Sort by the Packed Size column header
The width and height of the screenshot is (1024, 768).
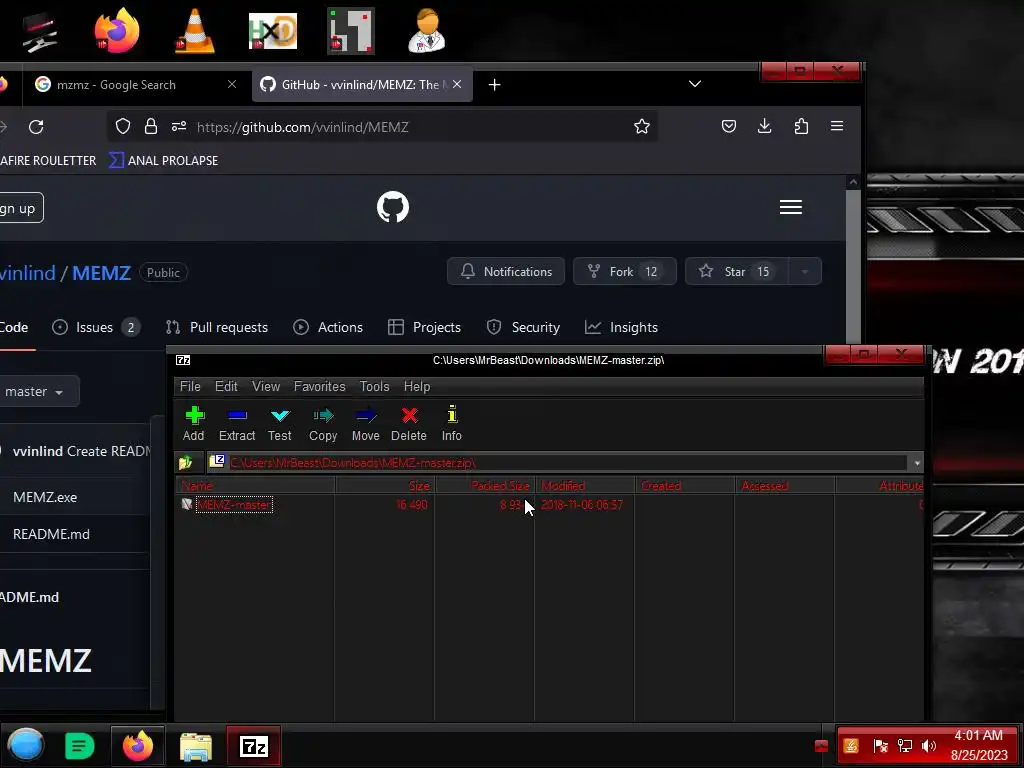pos(485,486)
